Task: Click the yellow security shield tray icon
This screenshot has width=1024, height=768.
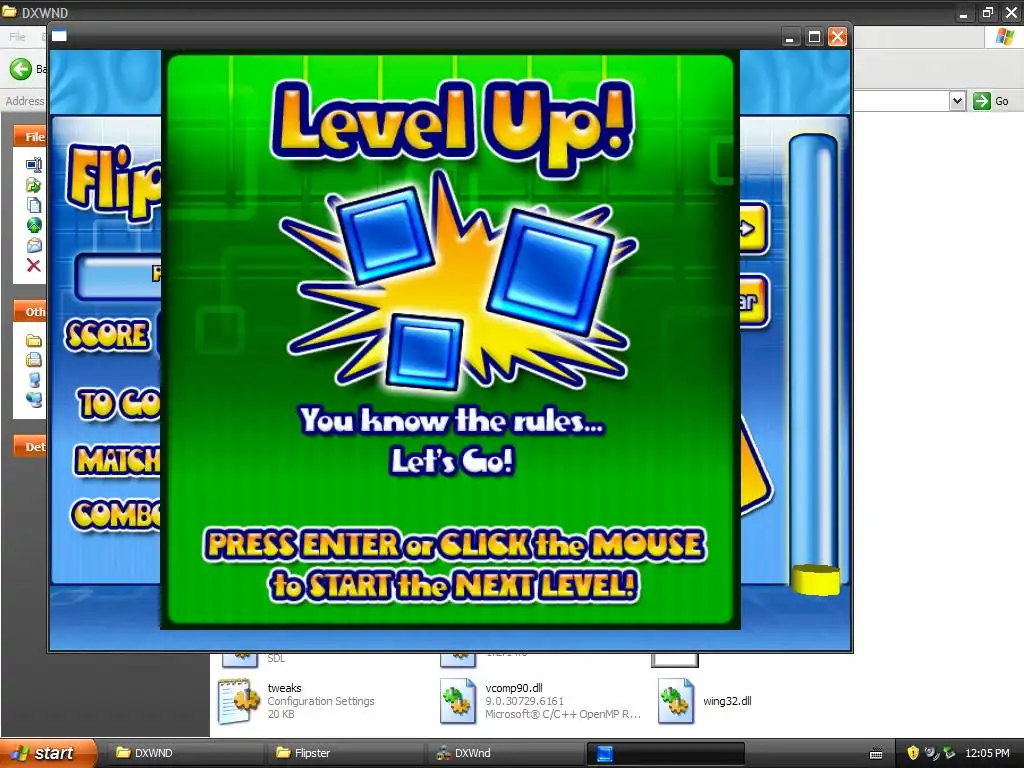Action: [x=913, y=753]
